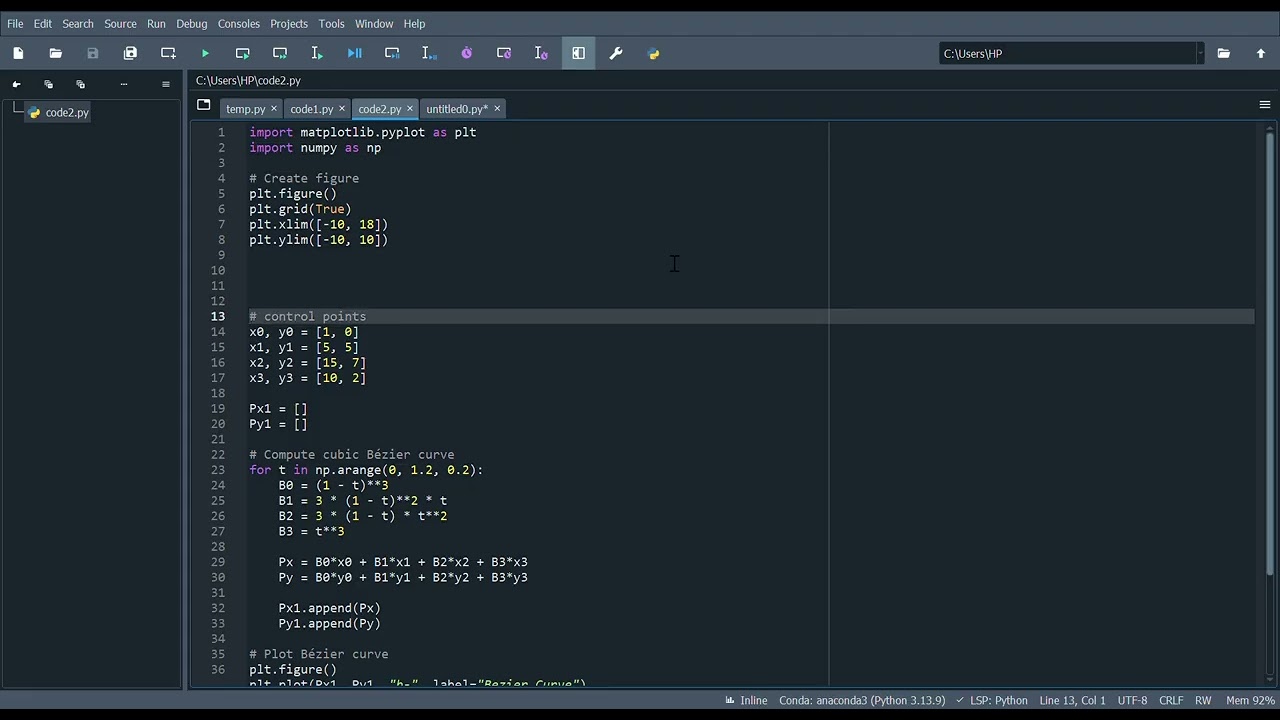Viewport: 1280px width, 720px height.
Task: Open the PYTHONPATH manager
Action: [653, 53]
